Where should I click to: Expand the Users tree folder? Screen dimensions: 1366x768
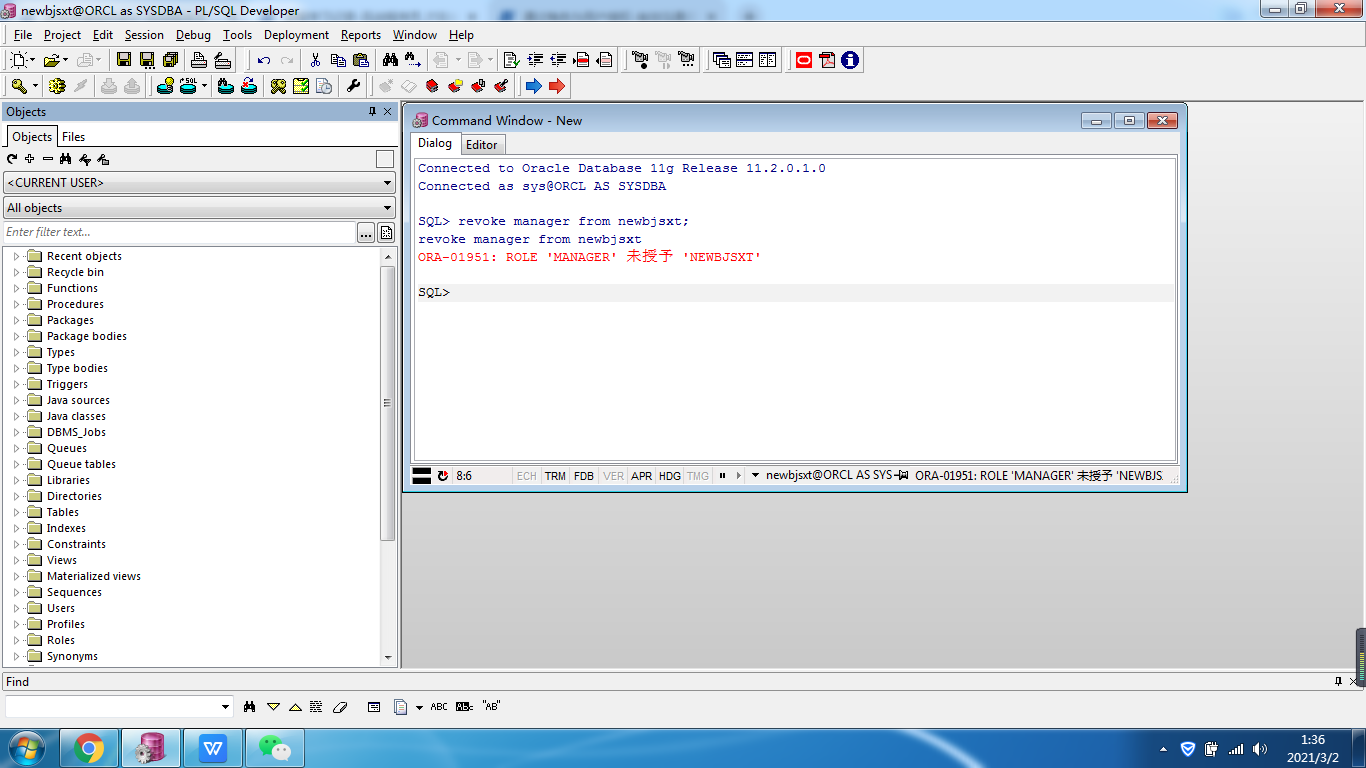[16, 608]
